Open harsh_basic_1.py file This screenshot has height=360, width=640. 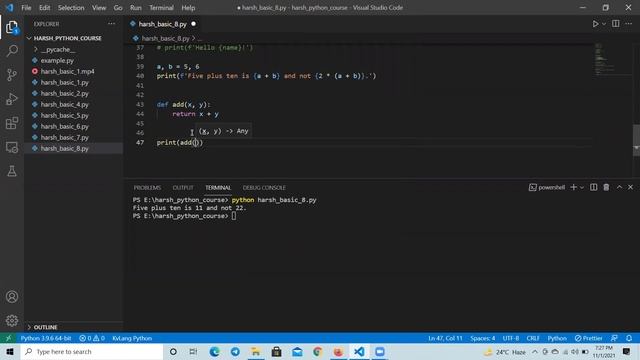pos(64,82)
